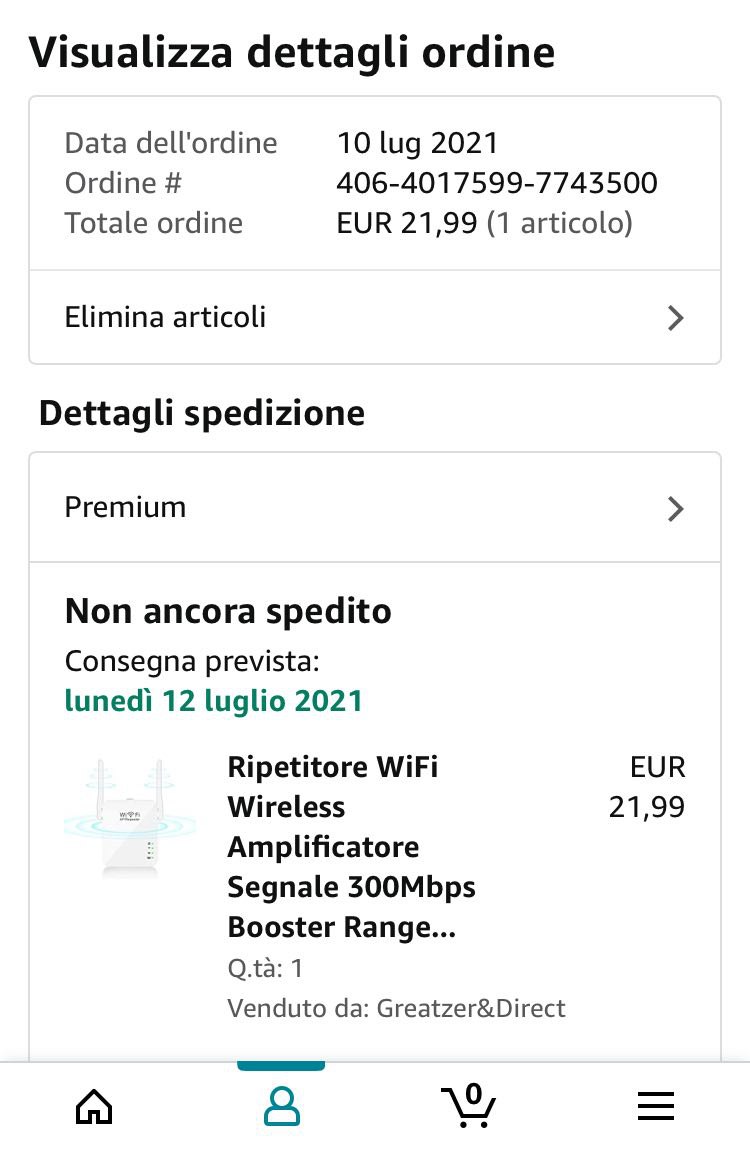The width and height of the screenshot is (750, 1173).
Task: Tap the Totale ordine EUR 21,99 value
Action: click(x=407, y=223)
